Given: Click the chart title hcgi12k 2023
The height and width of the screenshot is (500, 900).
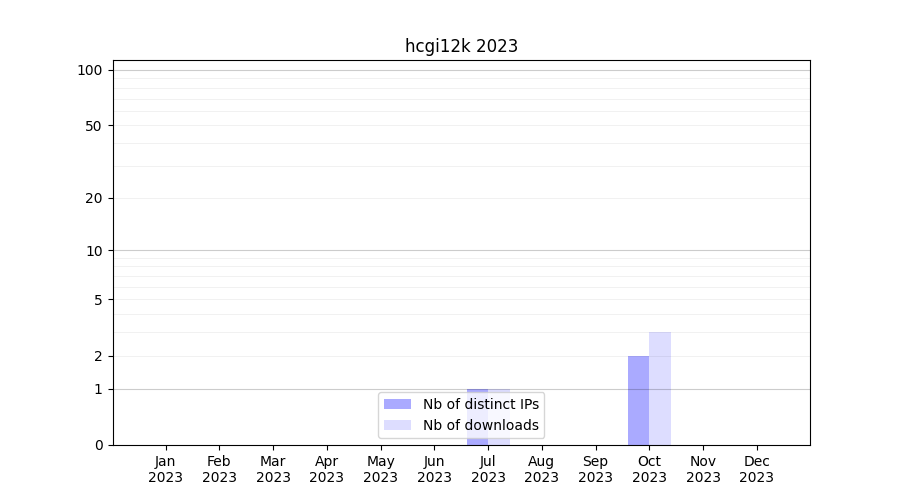Looking at the screenshot, I should (x=461, y=46).
